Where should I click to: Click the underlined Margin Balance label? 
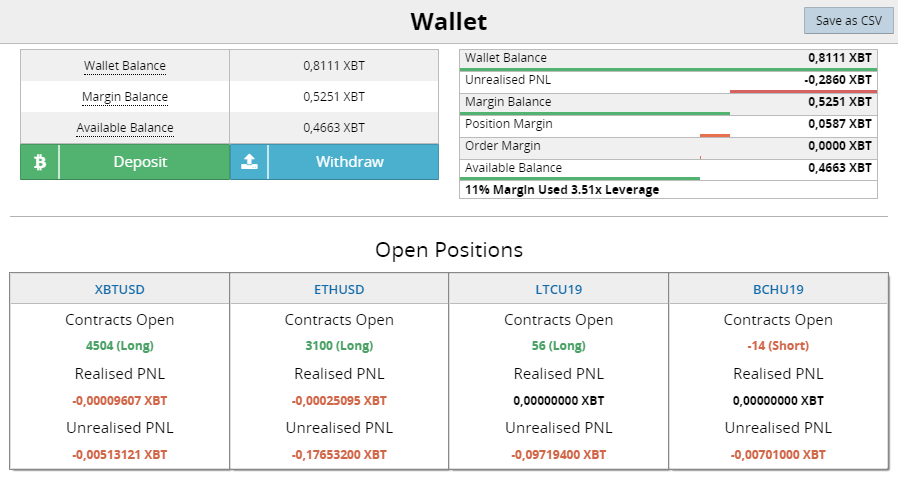pos(125,97)
